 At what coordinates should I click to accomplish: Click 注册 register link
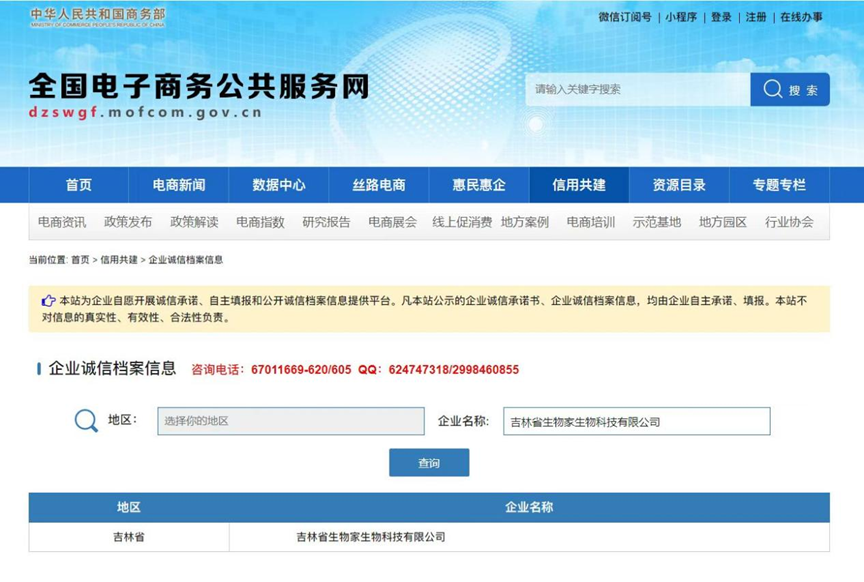pos(756,17)
